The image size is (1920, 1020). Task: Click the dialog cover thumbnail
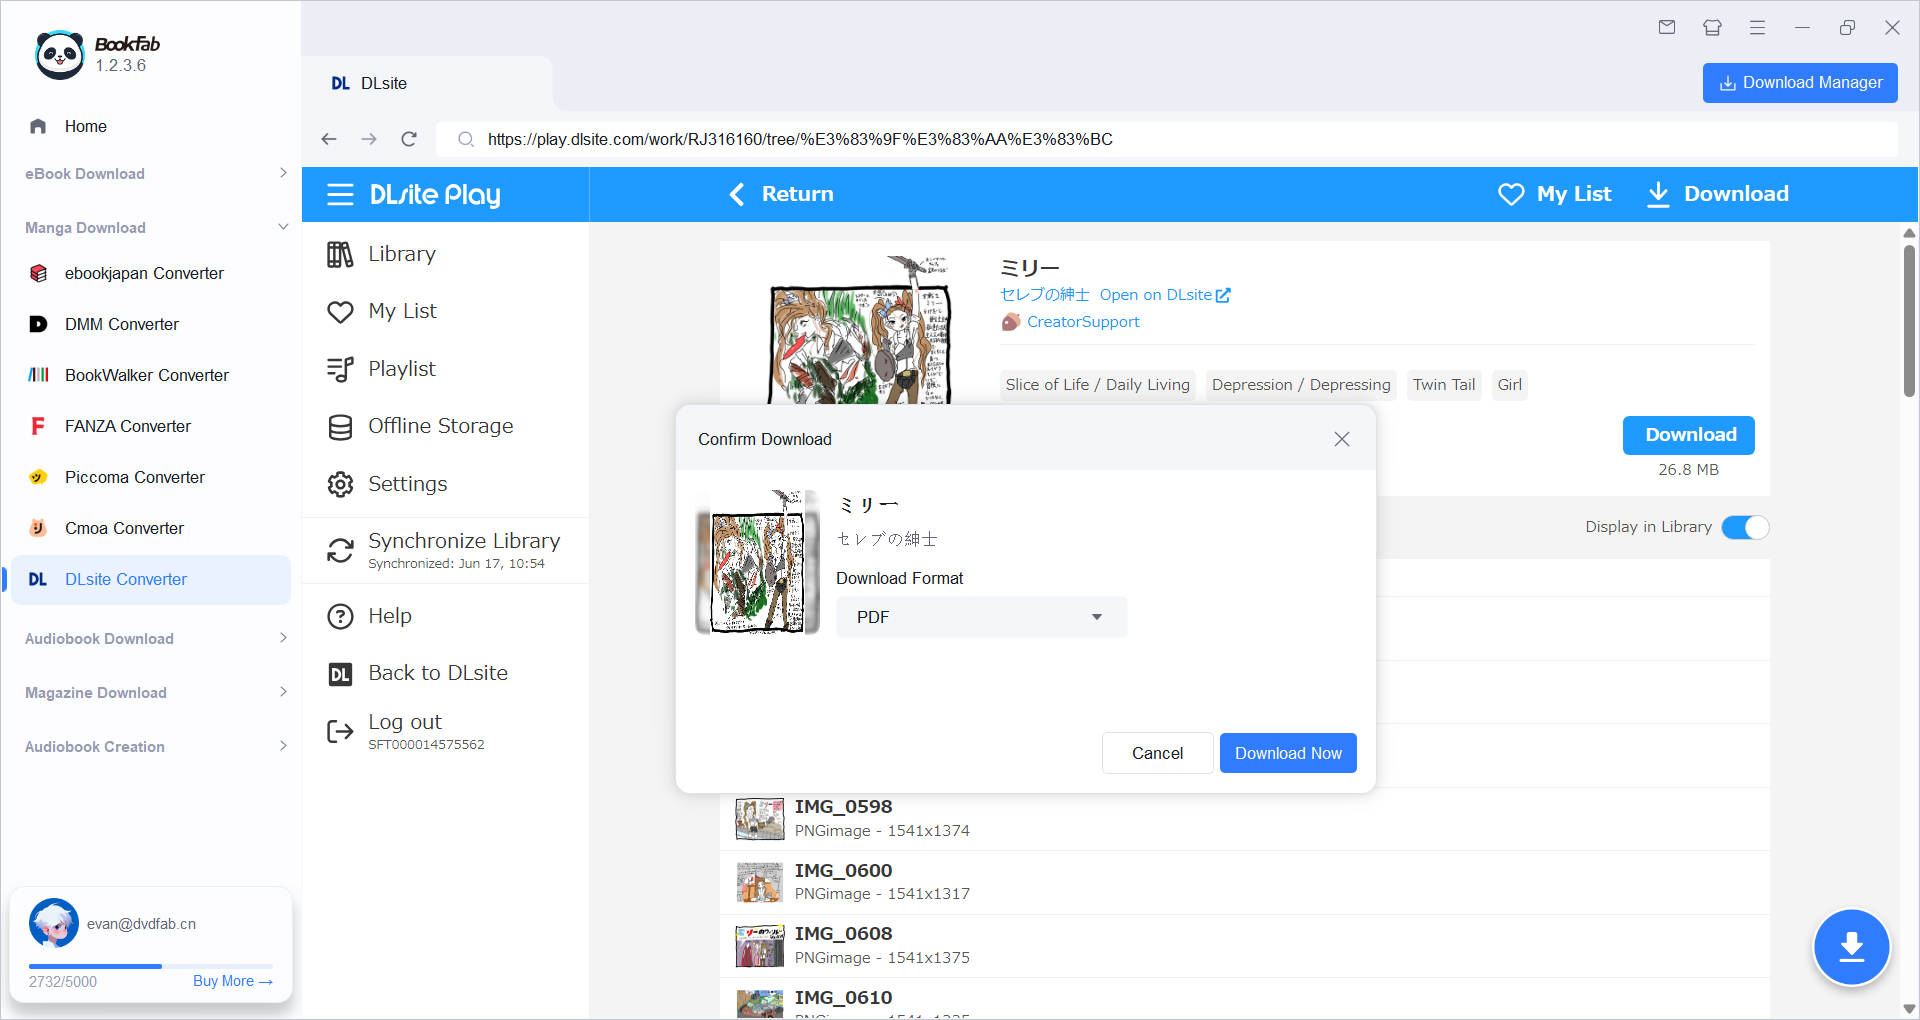click(x=757, y=562)
